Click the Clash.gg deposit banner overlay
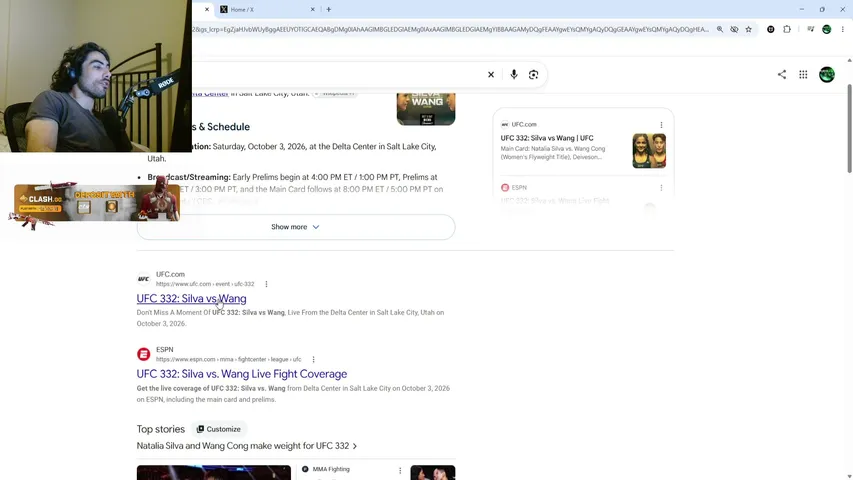 97,203
